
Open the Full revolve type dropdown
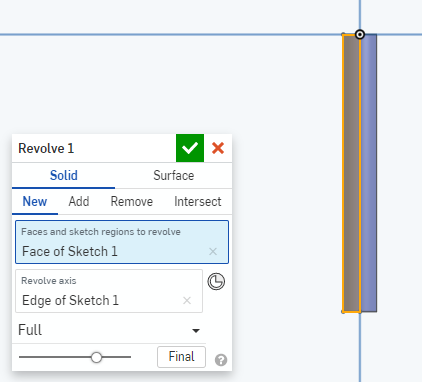click(109, 330)
